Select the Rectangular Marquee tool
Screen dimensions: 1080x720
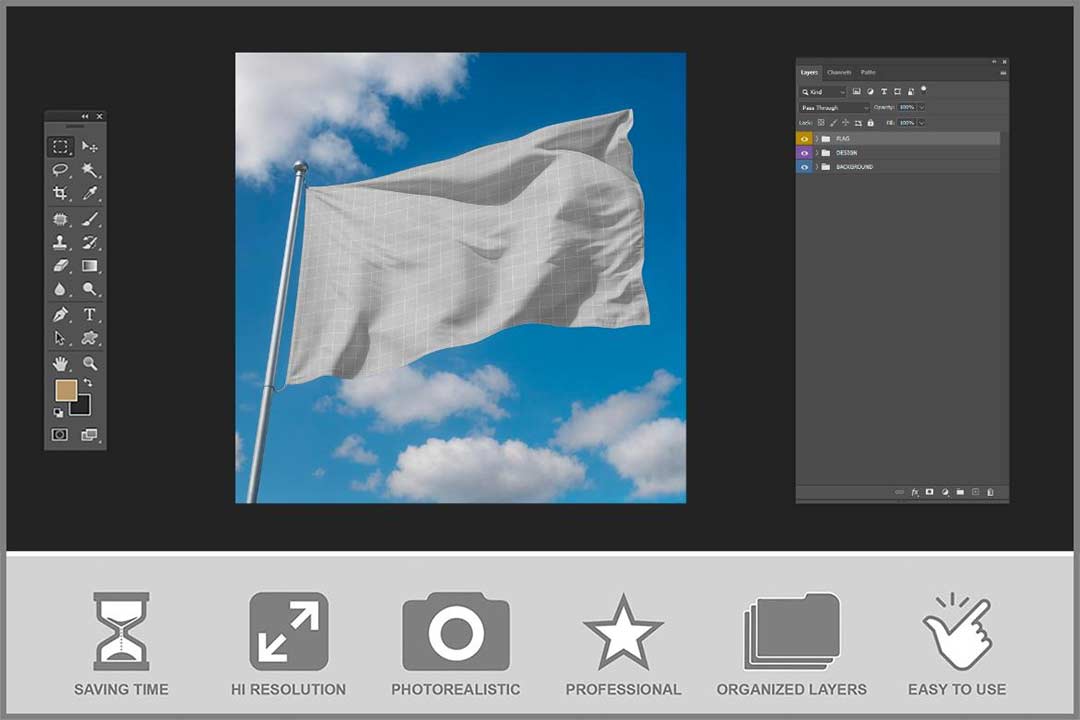click(60, 147)
